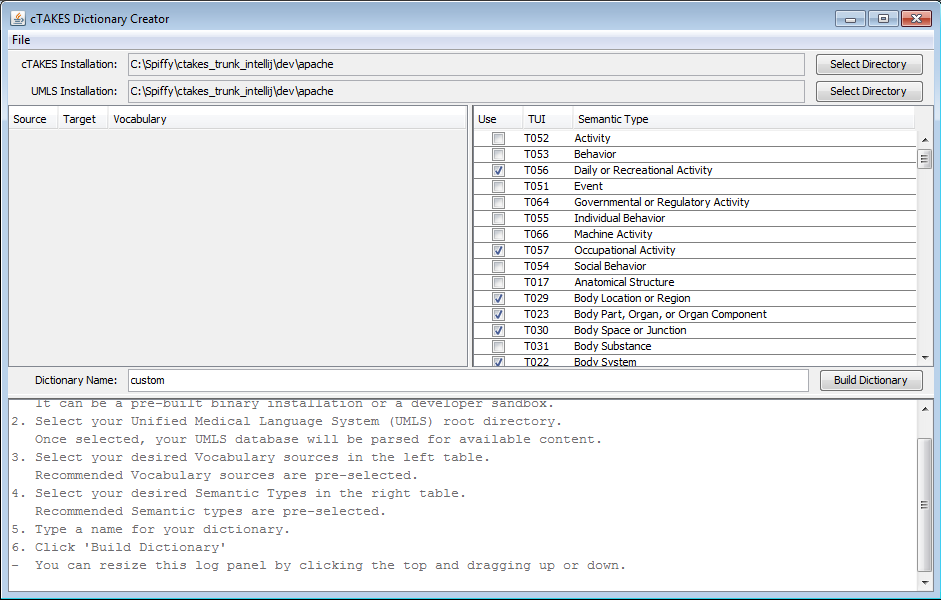Check the T031 Body Substance checkbox
The width and height of the screenshot is (941, 600).
pos(498,347)
